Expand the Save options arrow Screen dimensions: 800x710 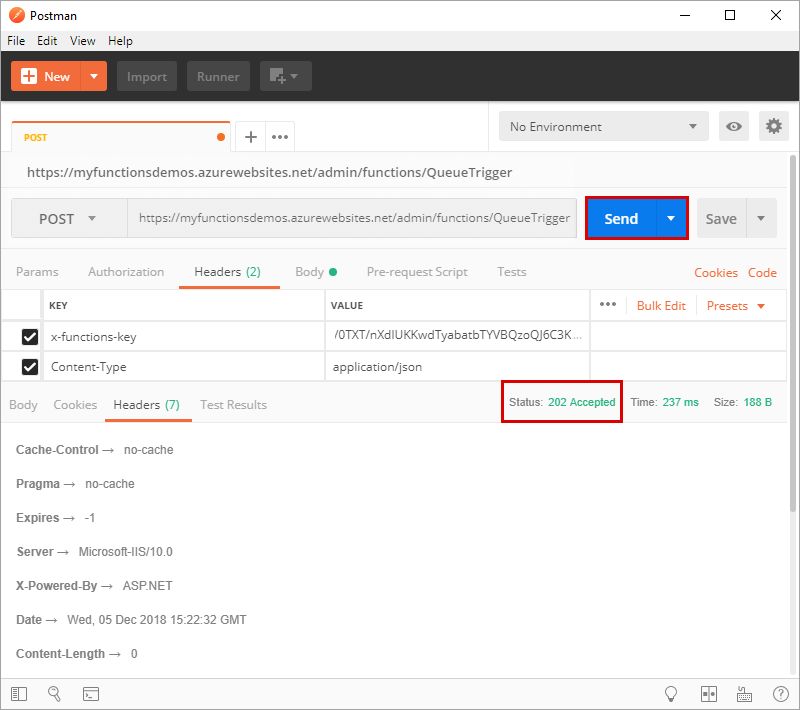[761, 218]
